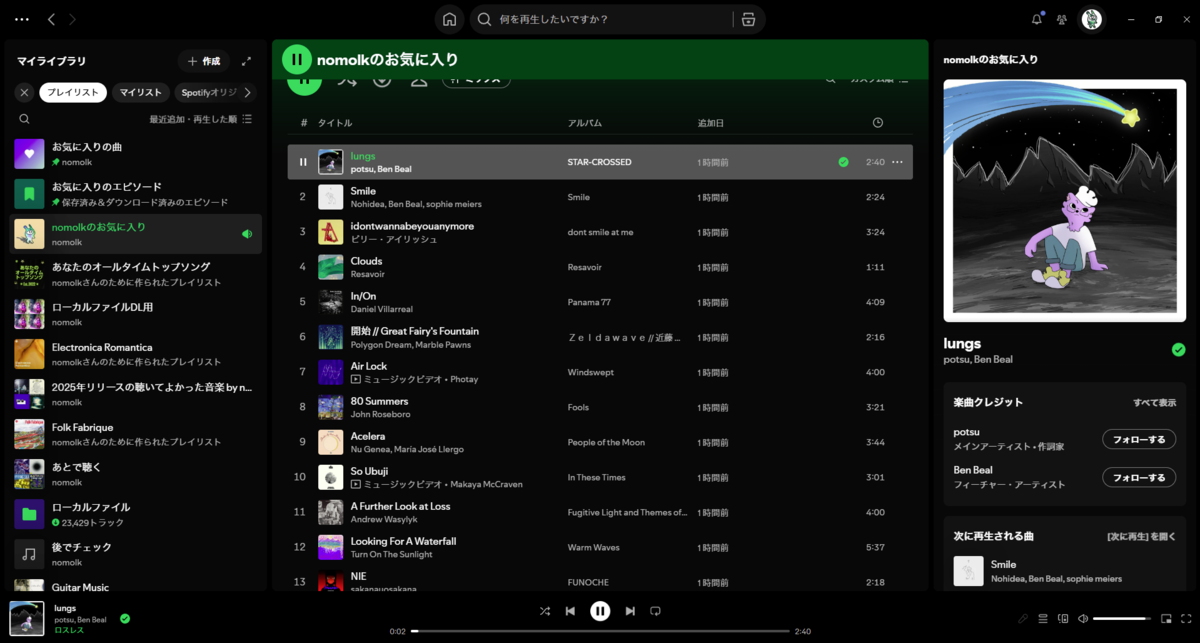Click the lungs album art in Now Playing
Screen dimensions: 1200x643
1065,200
